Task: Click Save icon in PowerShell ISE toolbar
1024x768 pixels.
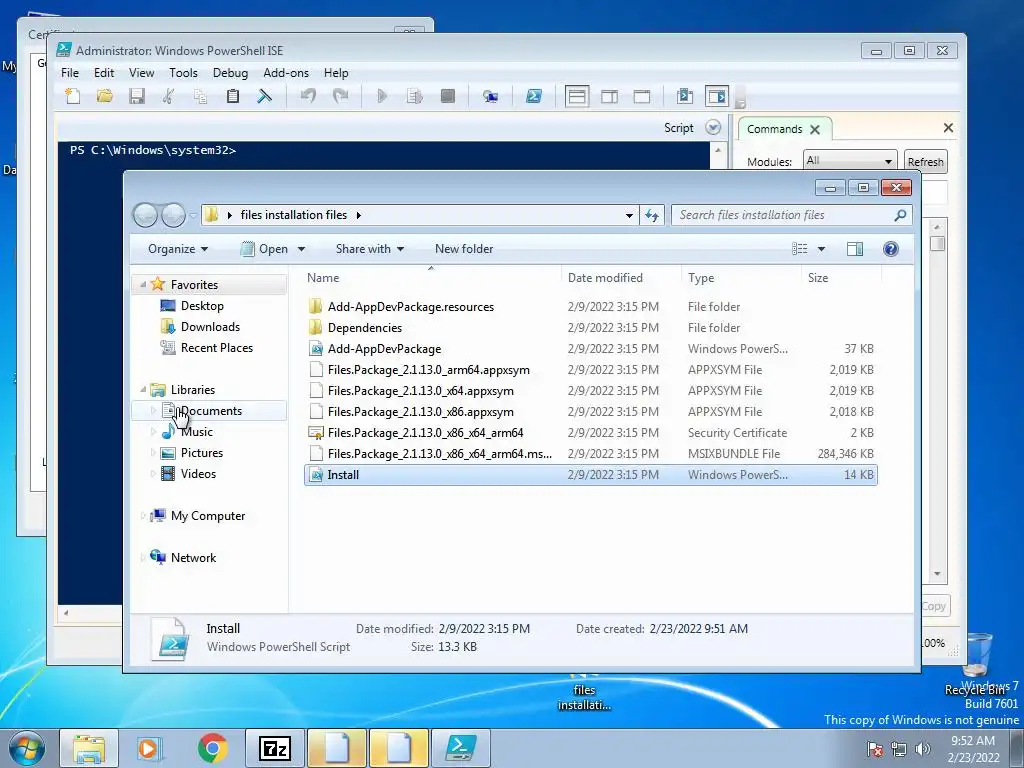Action: [136, 97]
